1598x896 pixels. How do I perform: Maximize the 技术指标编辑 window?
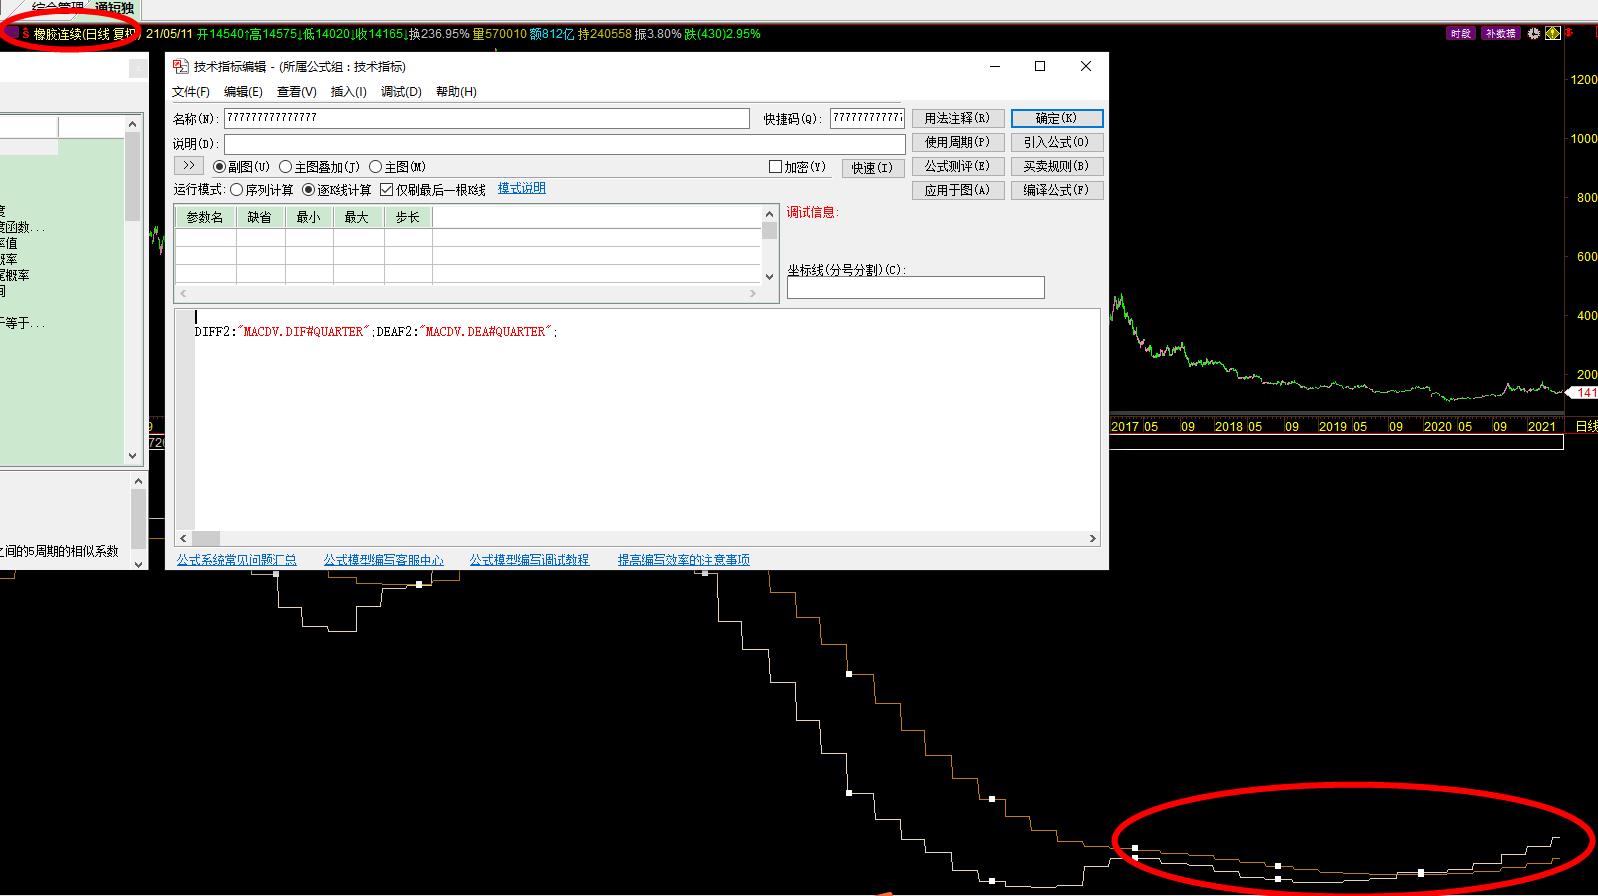pyautogui.click(x=1040, y=66)
